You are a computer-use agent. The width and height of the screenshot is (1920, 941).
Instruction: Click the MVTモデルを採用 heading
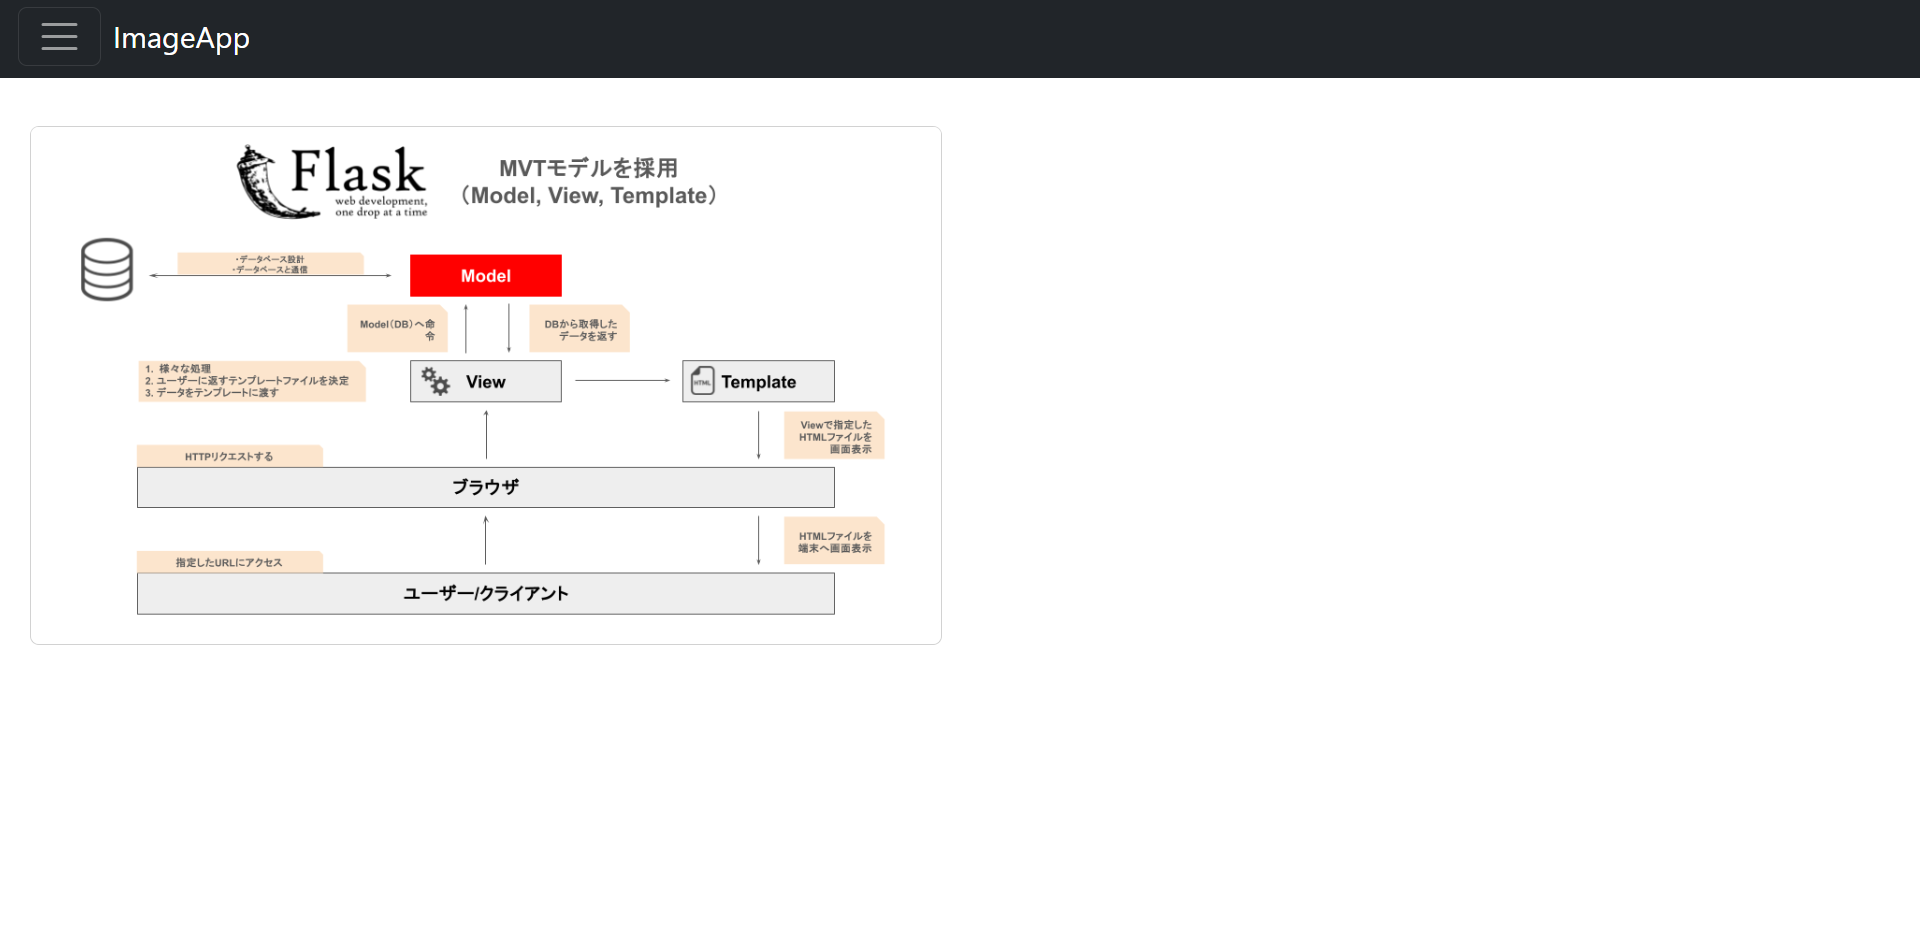[588, 181]
